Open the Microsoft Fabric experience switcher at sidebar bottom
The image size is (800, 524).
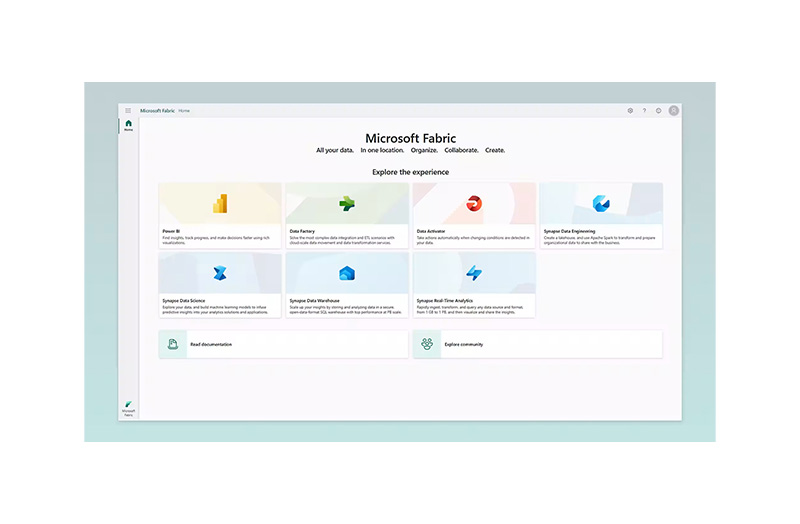point(129,409)
